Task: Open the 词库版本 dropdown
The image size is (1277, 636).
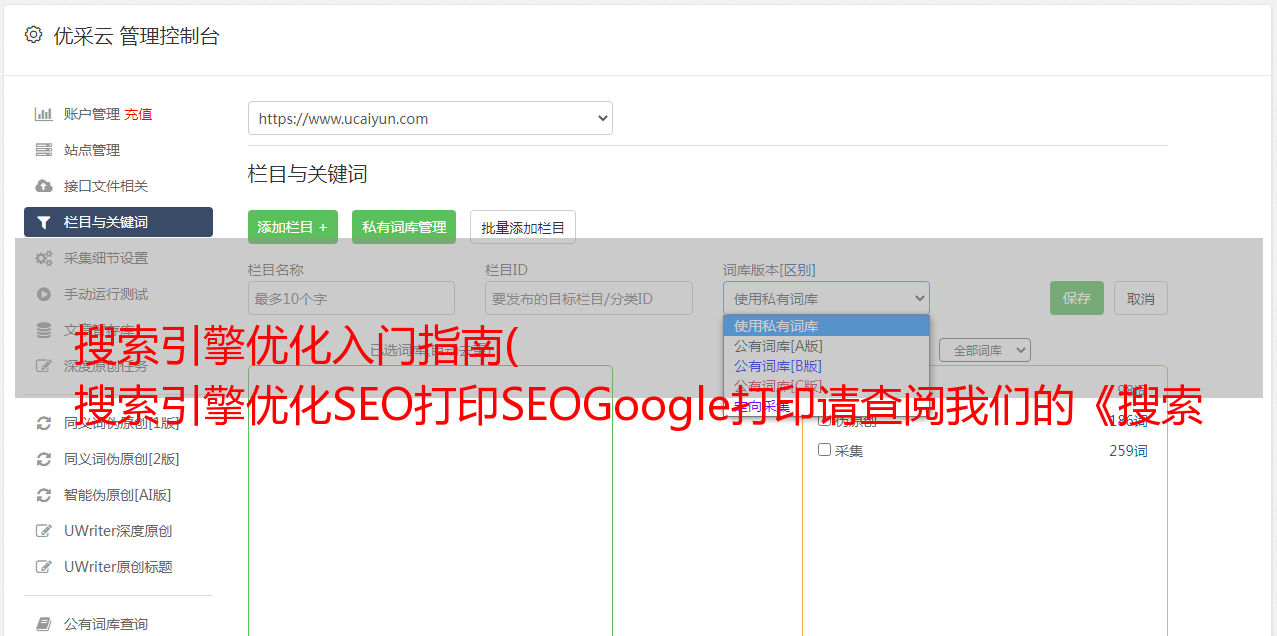Action: tap(826, 298)
